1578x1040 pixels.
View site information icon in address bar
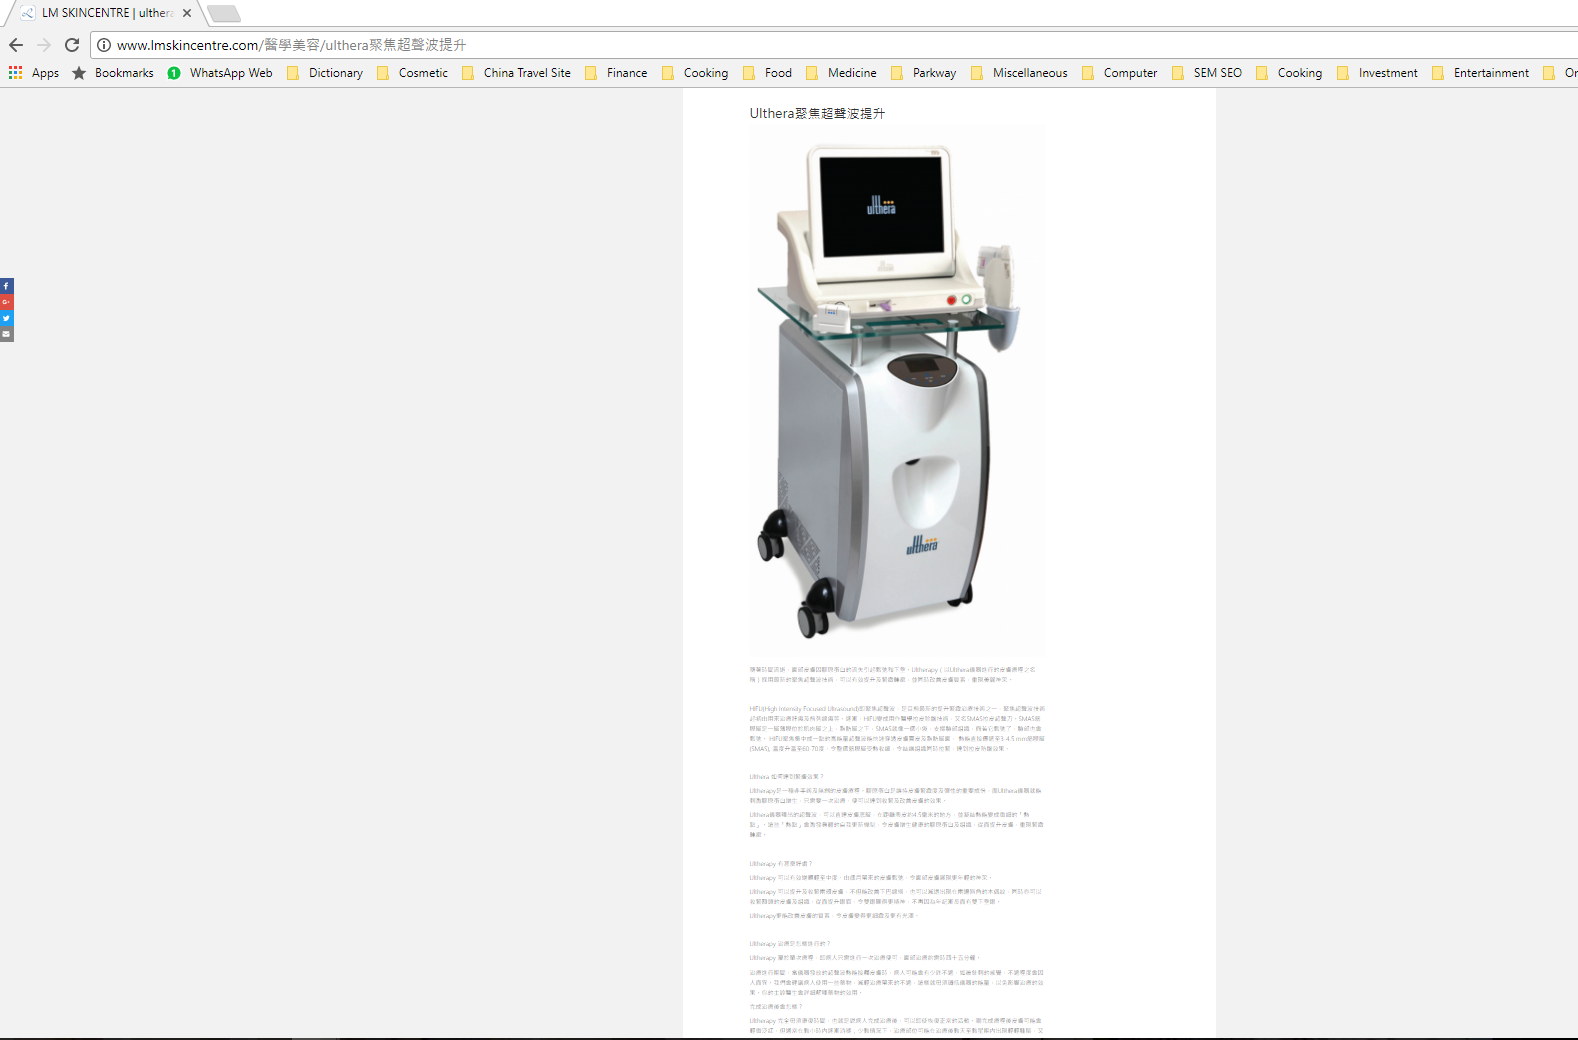pos(104,45)
